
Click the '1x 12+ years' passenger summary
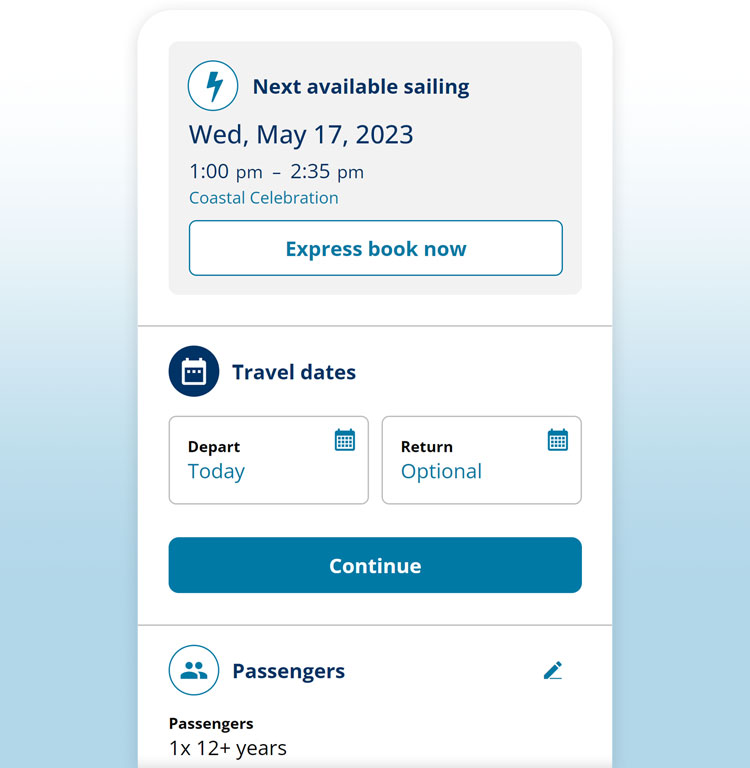(228, 748)
